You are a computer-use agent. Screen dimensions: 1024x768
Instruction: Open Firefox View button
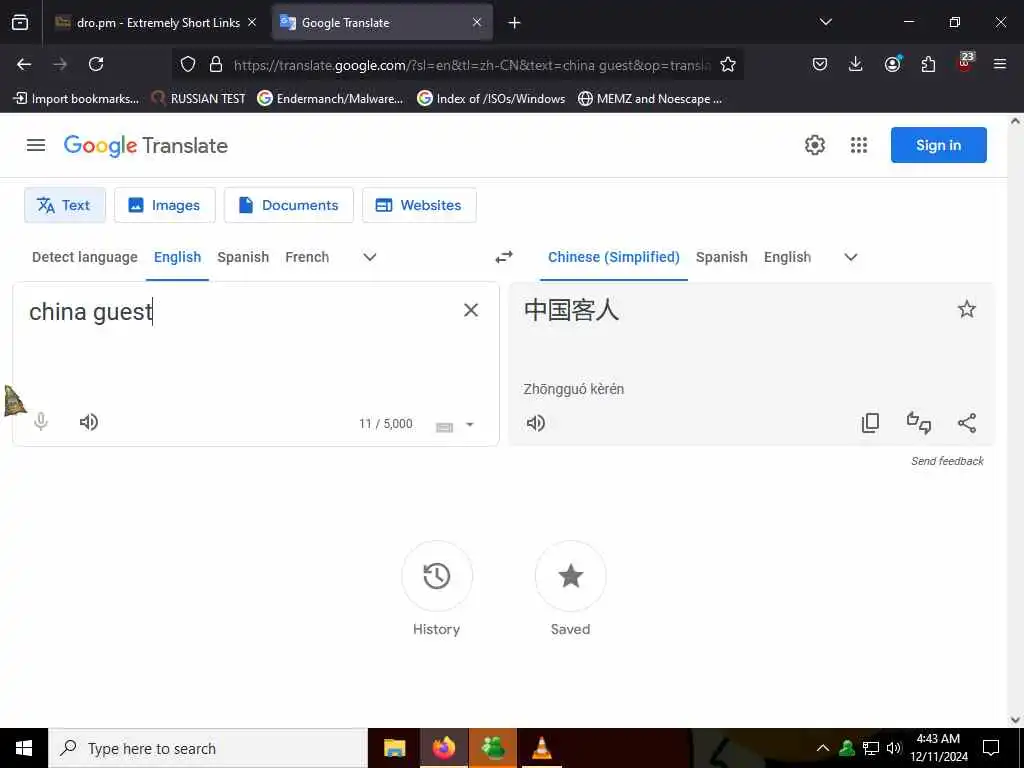coord(20,23)
